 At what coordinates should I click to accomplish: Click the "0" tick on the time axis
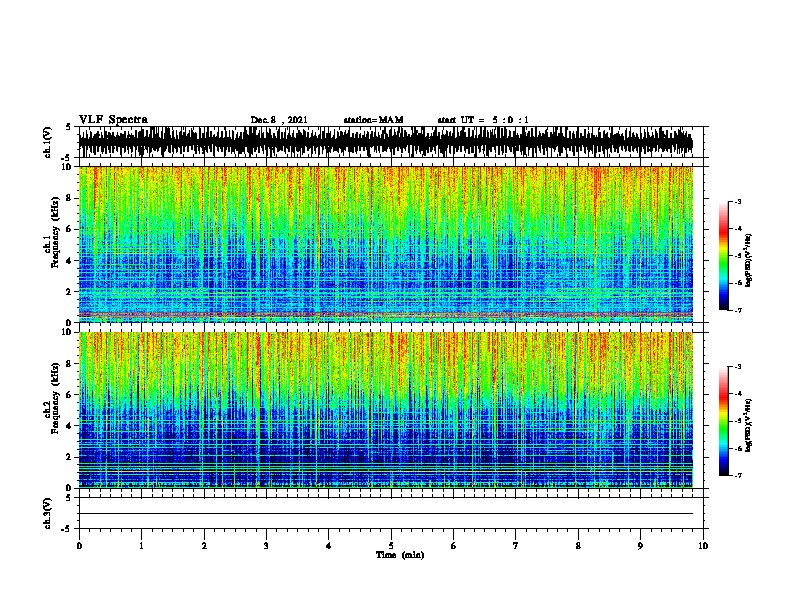click(79, 546)
